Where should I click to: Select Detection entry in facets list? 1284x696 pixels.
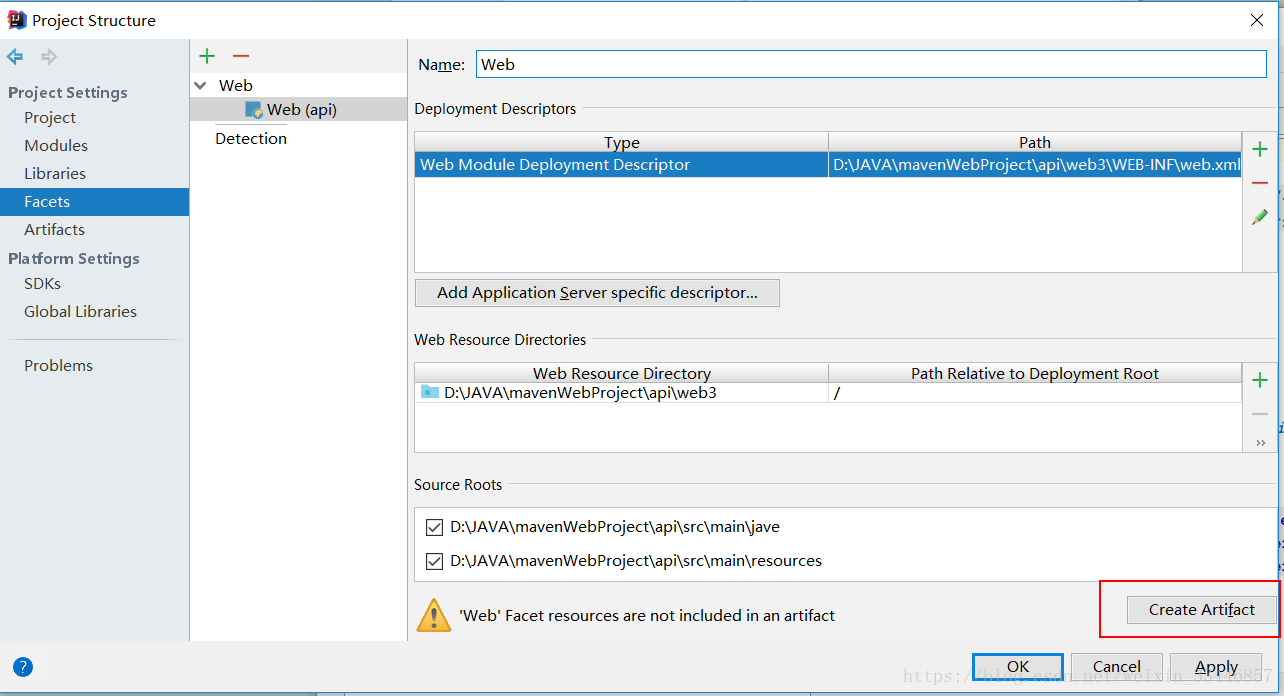click(x=251, y=138)
